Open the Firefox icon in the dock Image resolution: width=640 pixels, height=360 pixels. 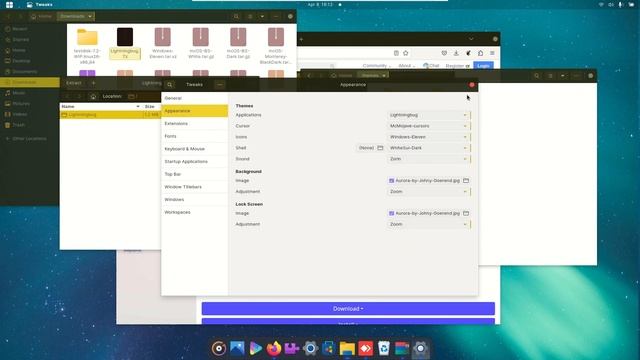tap(274, 348)
